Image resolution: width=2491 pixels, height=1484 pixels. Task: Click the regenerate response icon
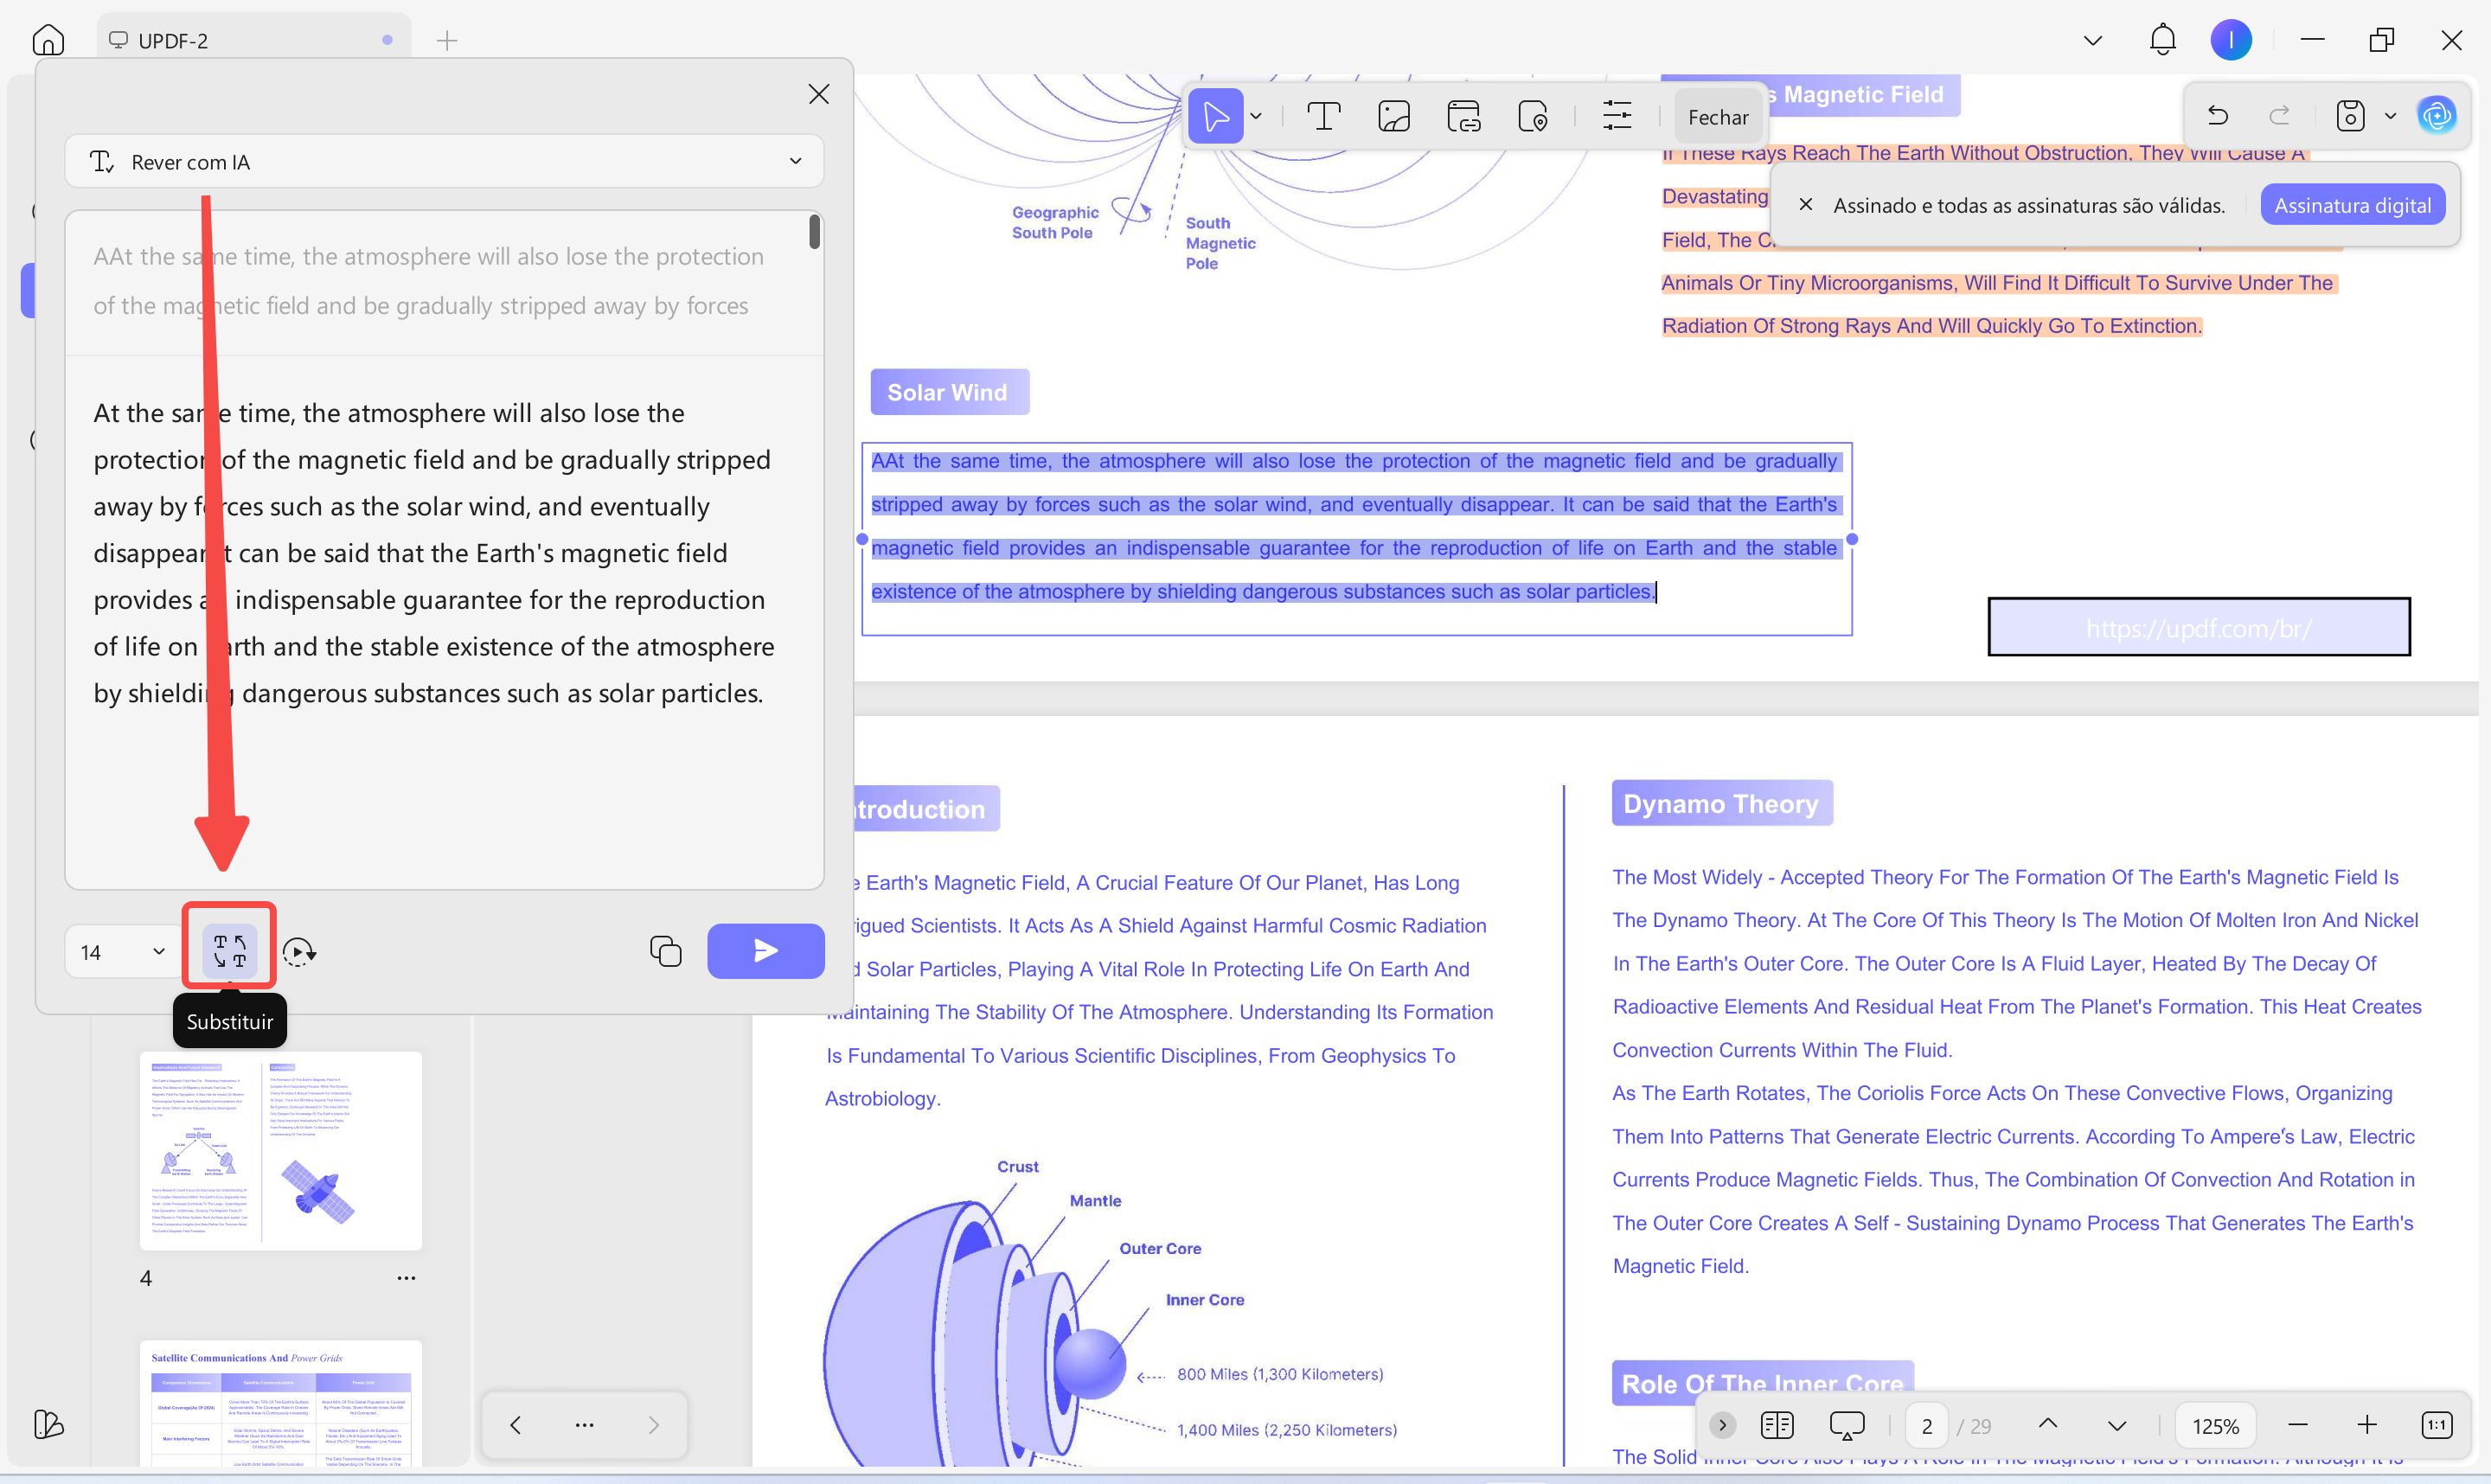point(298,951)
